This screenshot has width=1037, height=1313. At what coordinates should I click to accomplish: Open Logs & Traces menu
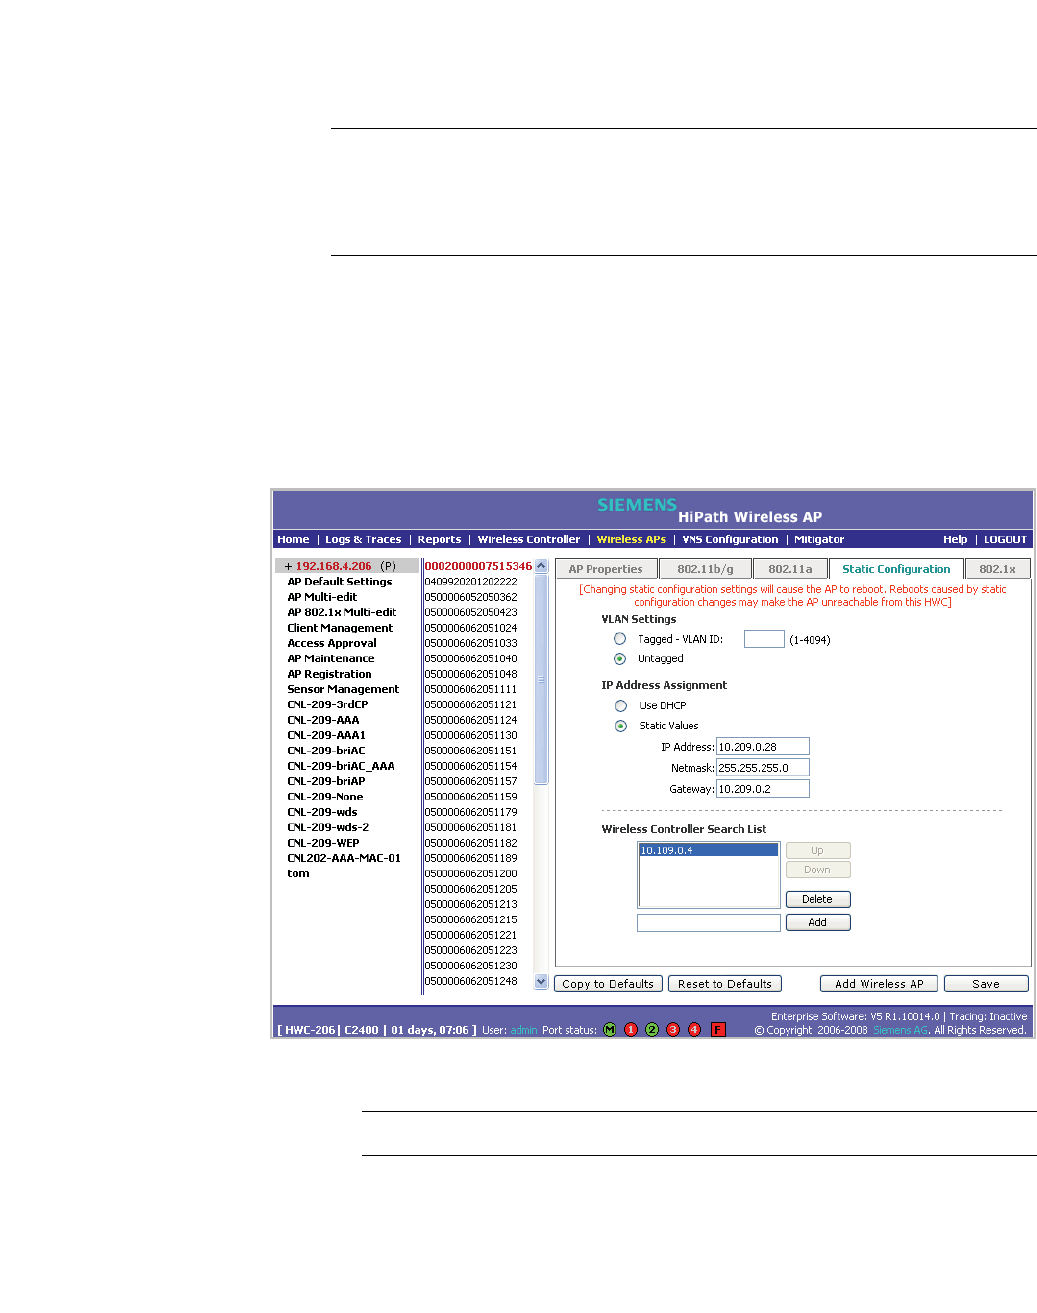363,539
